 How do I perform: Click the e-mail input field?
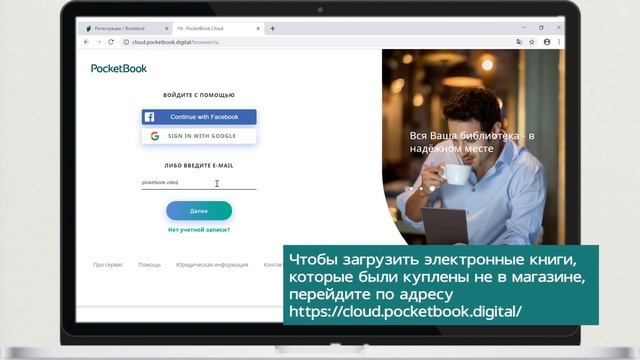click(199, 183)
